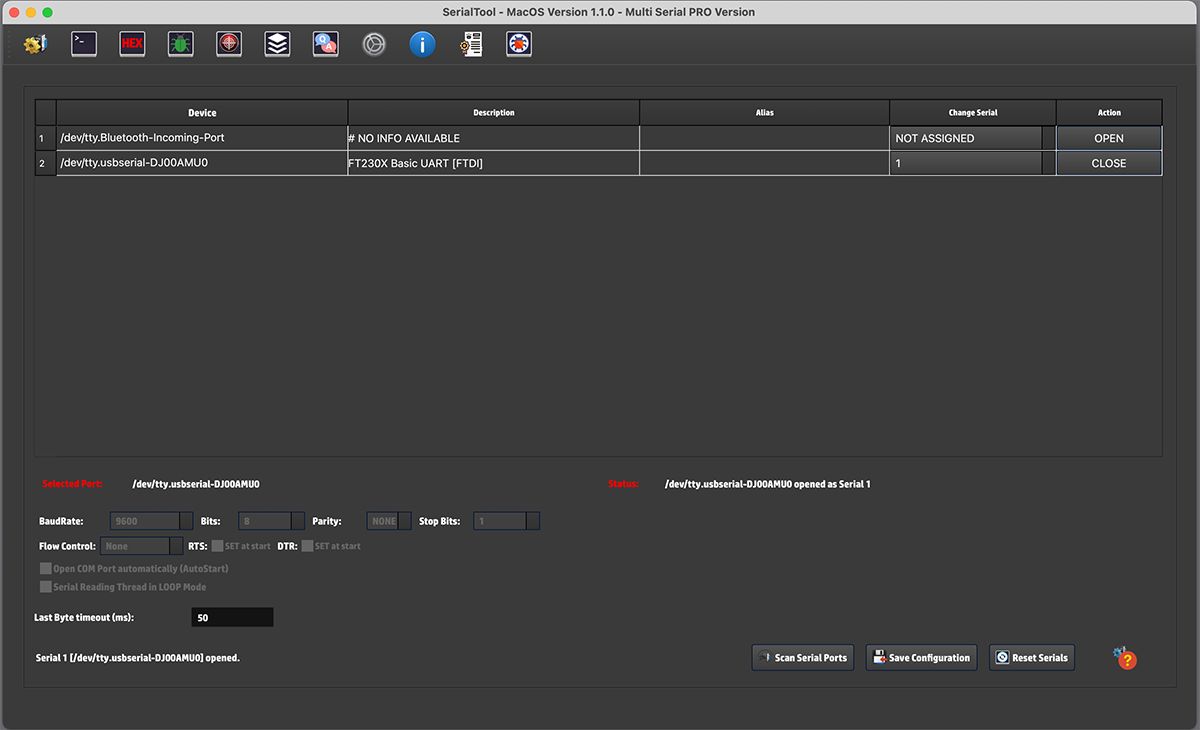Click the Last Byte timeout input field

point(232,617)
